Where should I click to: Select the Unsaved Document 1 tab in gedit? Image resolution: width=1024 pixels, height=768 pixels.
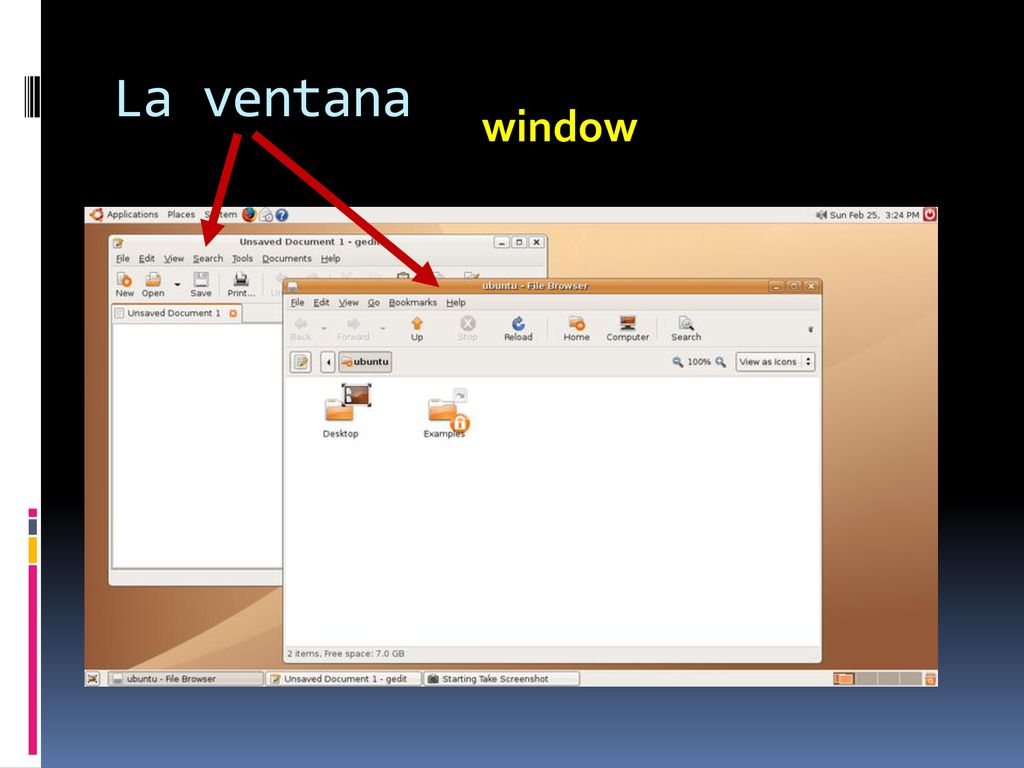[x=176, y=313]
